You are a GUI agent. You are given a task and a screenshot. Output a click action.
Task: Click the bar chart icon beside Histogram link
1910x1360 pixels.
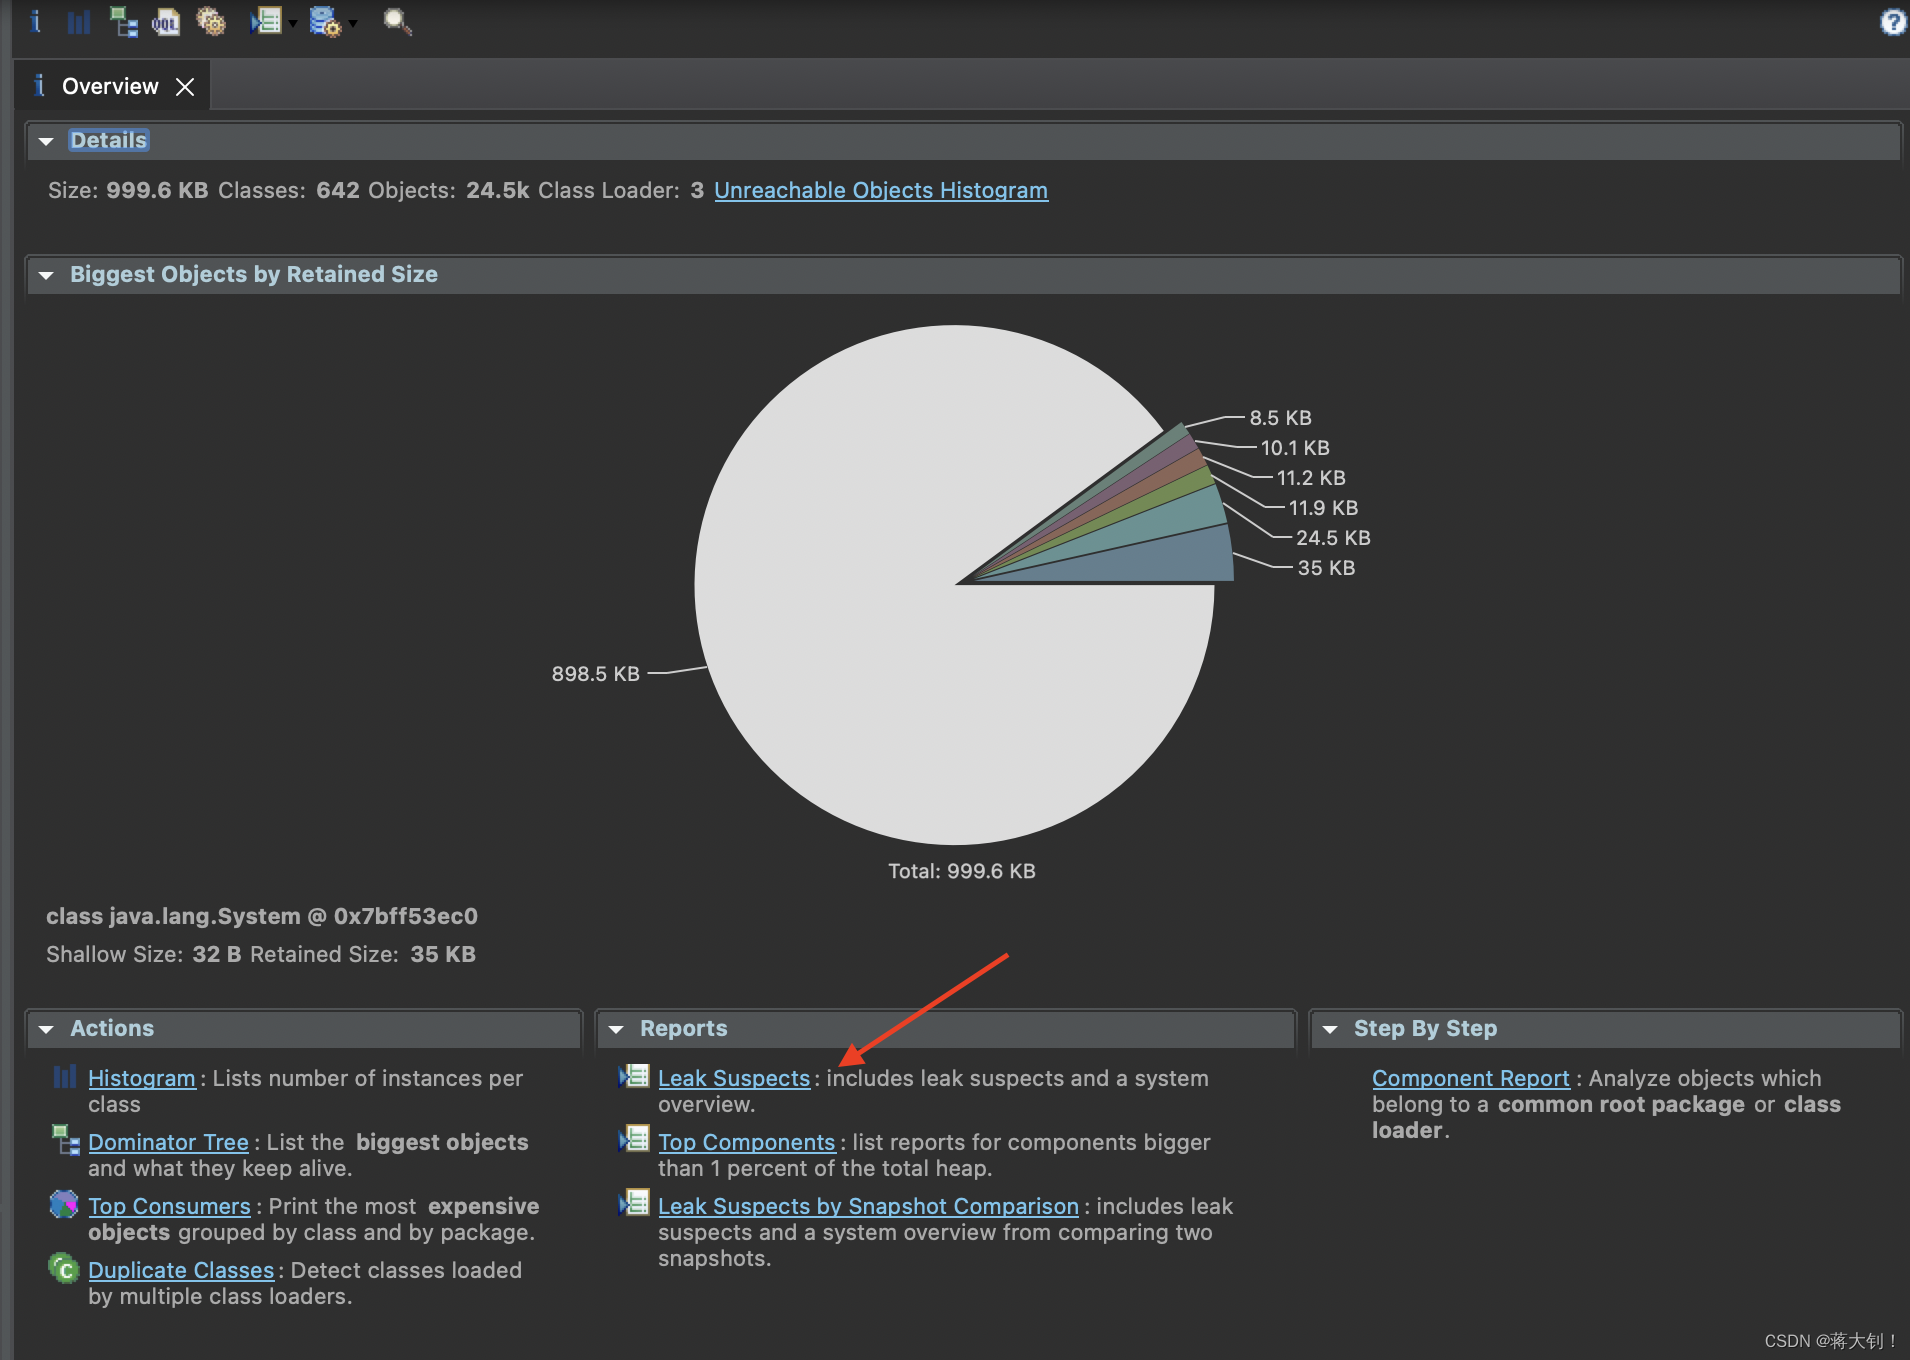coord(65,1077)
